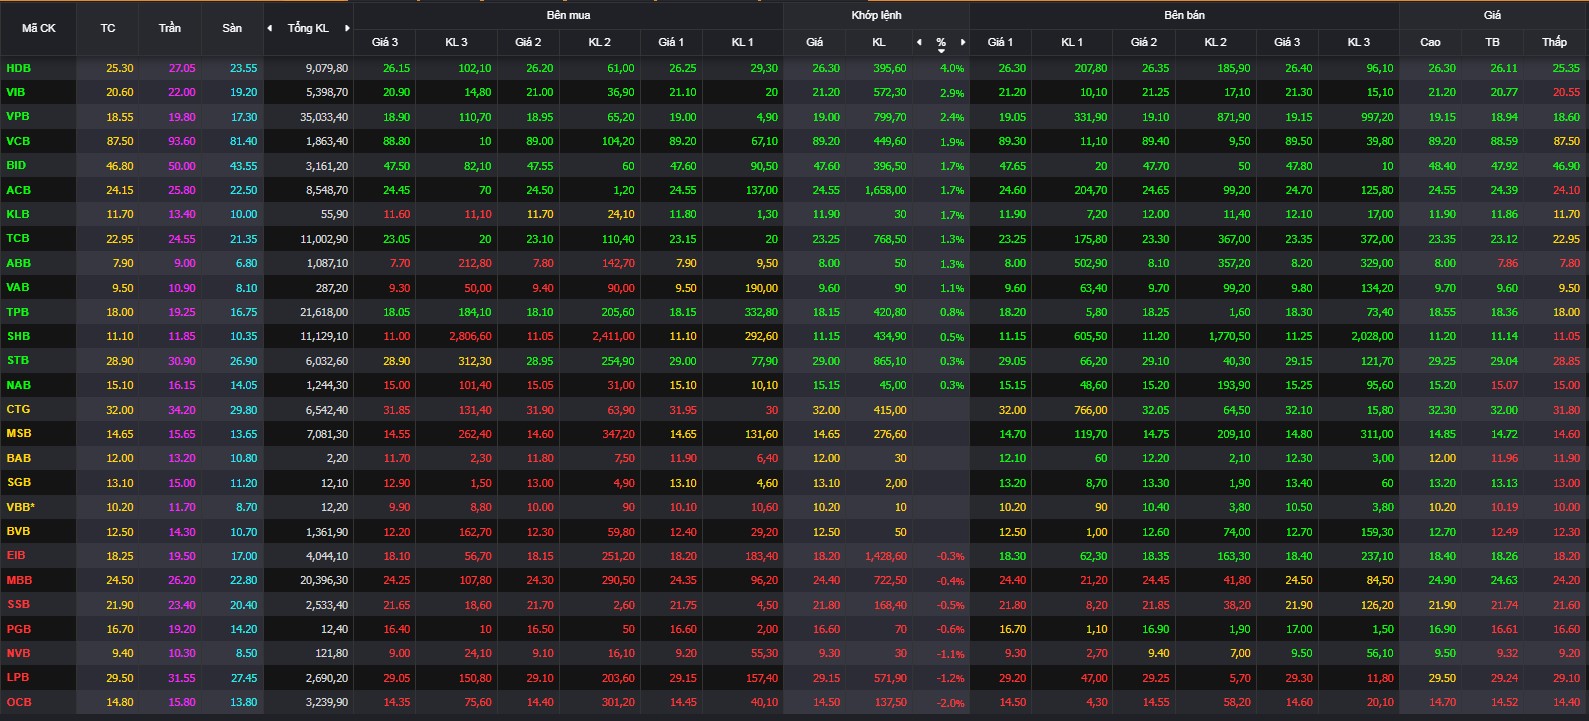Click EIB matched volume 1,428,60
1589x721 pixels.
coord(885,556)
